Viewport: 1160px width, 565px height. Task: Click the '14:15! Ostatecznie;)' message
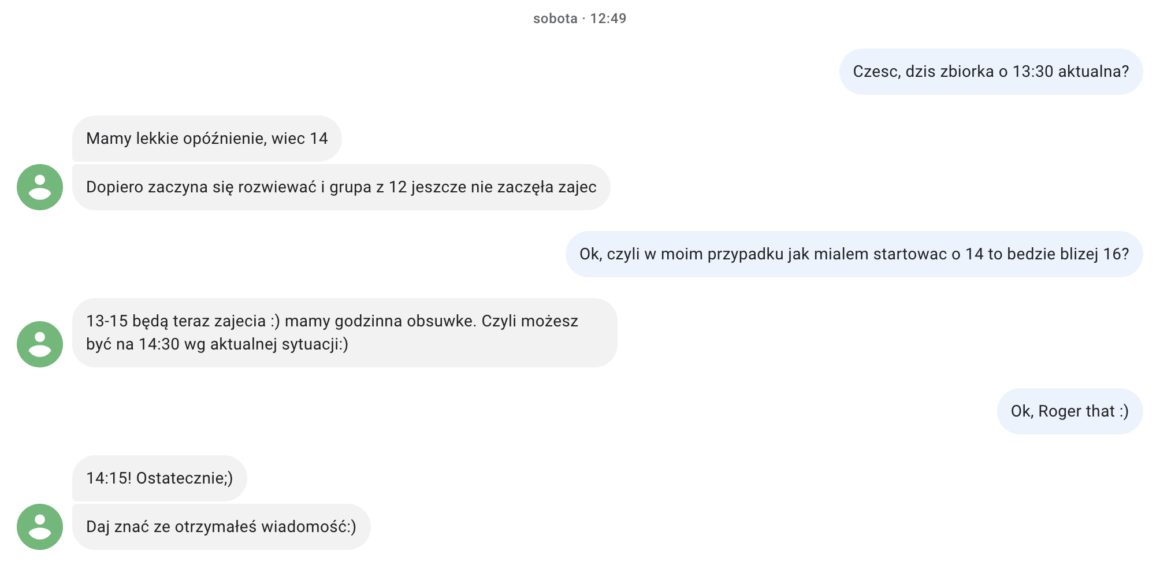[159, 478]
